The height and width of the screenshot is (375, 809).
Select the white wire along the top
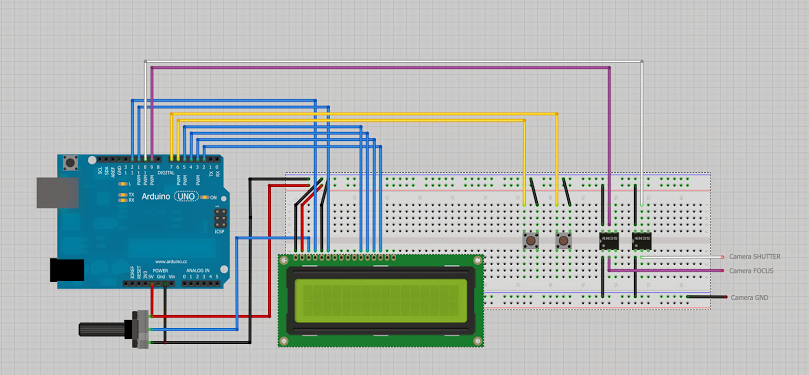[394, 61]
